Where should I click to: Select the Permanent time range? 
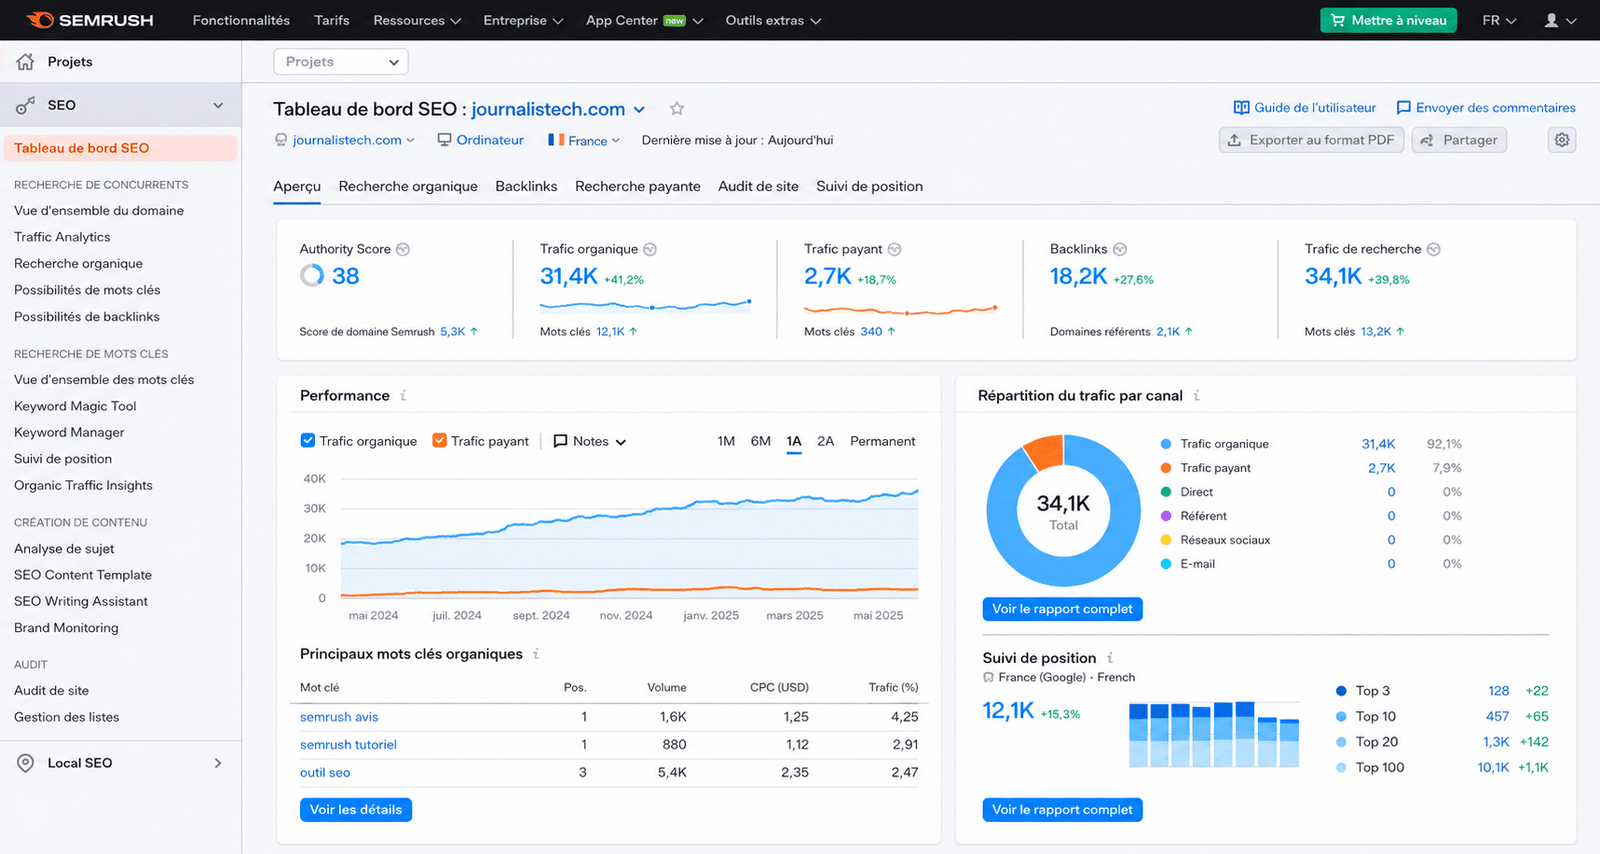(x=882, y=441)
